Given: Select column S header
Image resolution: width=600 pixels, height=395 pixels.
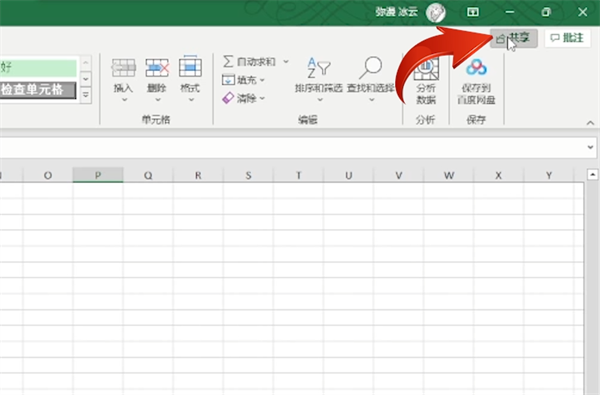Looking at the screenshot, I should click(x=248, y=175).
